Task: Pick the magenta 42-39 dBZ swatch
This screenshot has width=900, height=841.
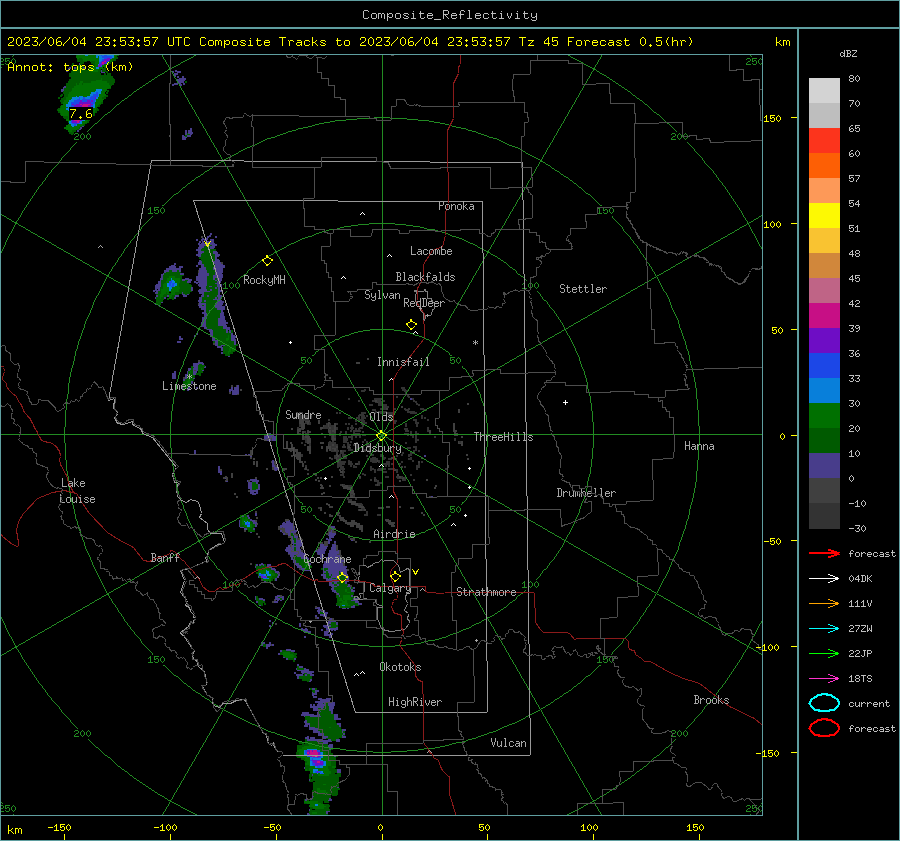Action: pos(824,316)
